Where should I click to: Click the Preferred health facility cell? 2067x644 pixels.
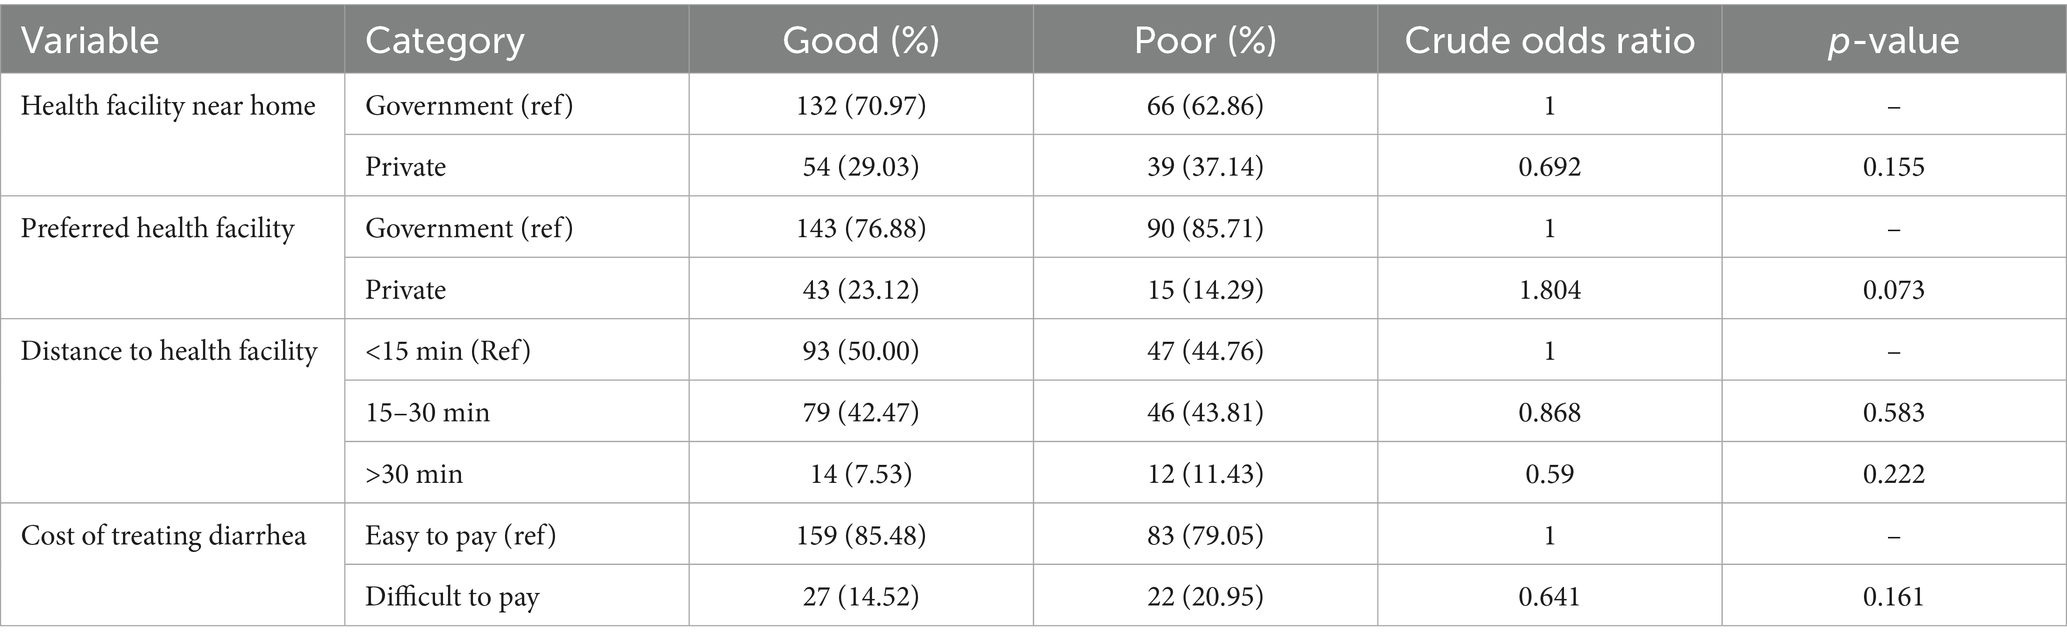tap(158, 229)
